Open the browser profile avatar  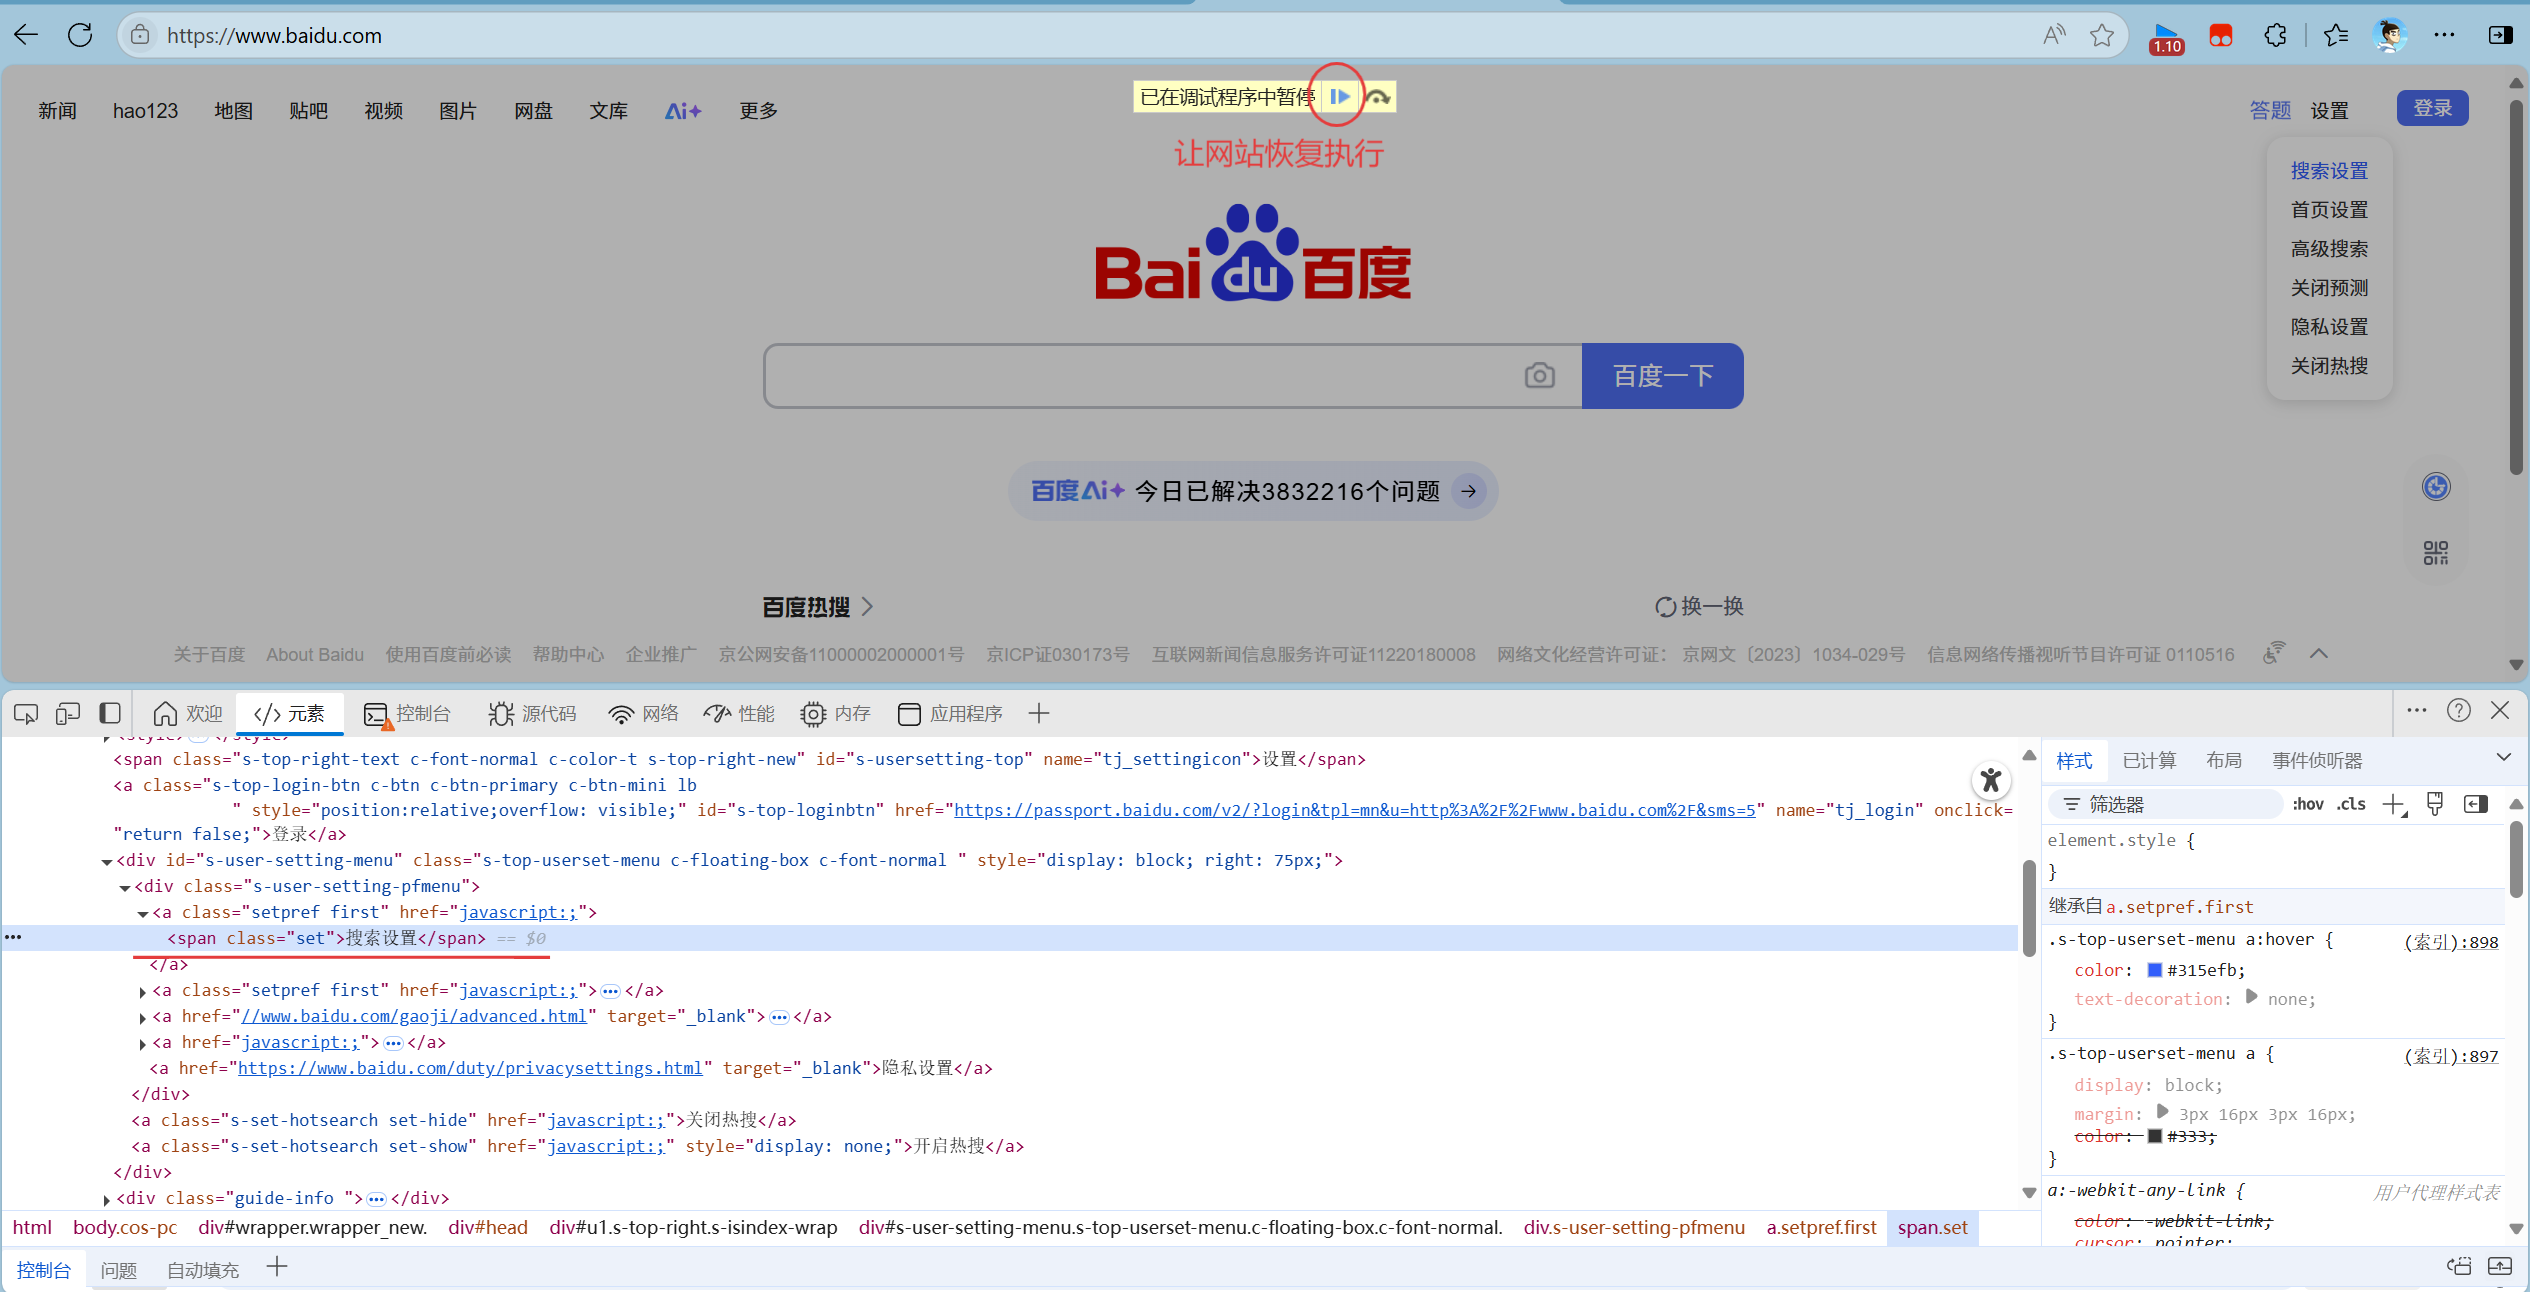click(2390, 36)
